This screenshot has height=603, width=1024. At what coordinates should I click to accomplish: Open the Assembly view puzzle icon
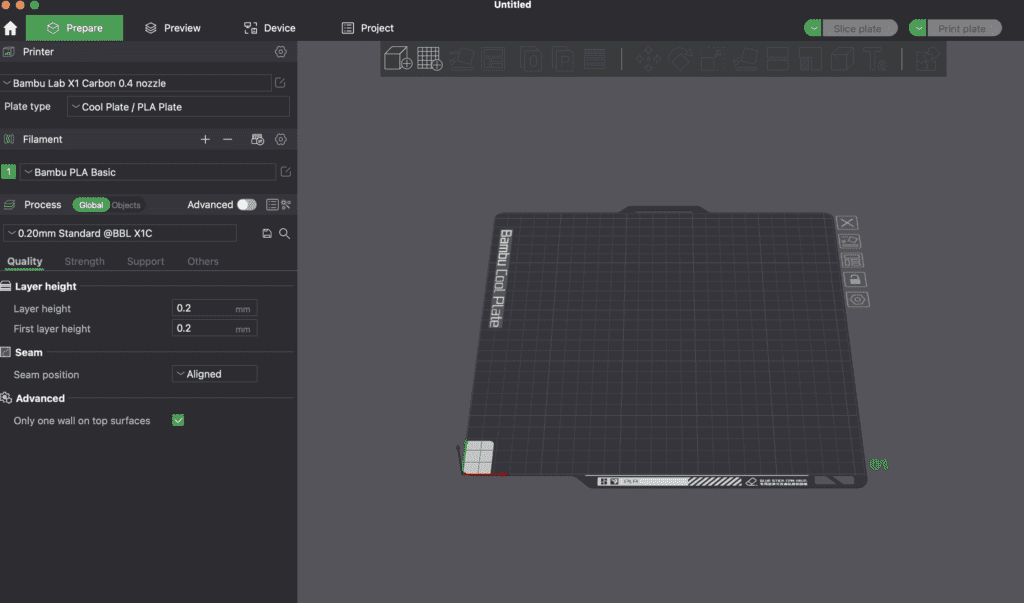(x=927, y=59)
